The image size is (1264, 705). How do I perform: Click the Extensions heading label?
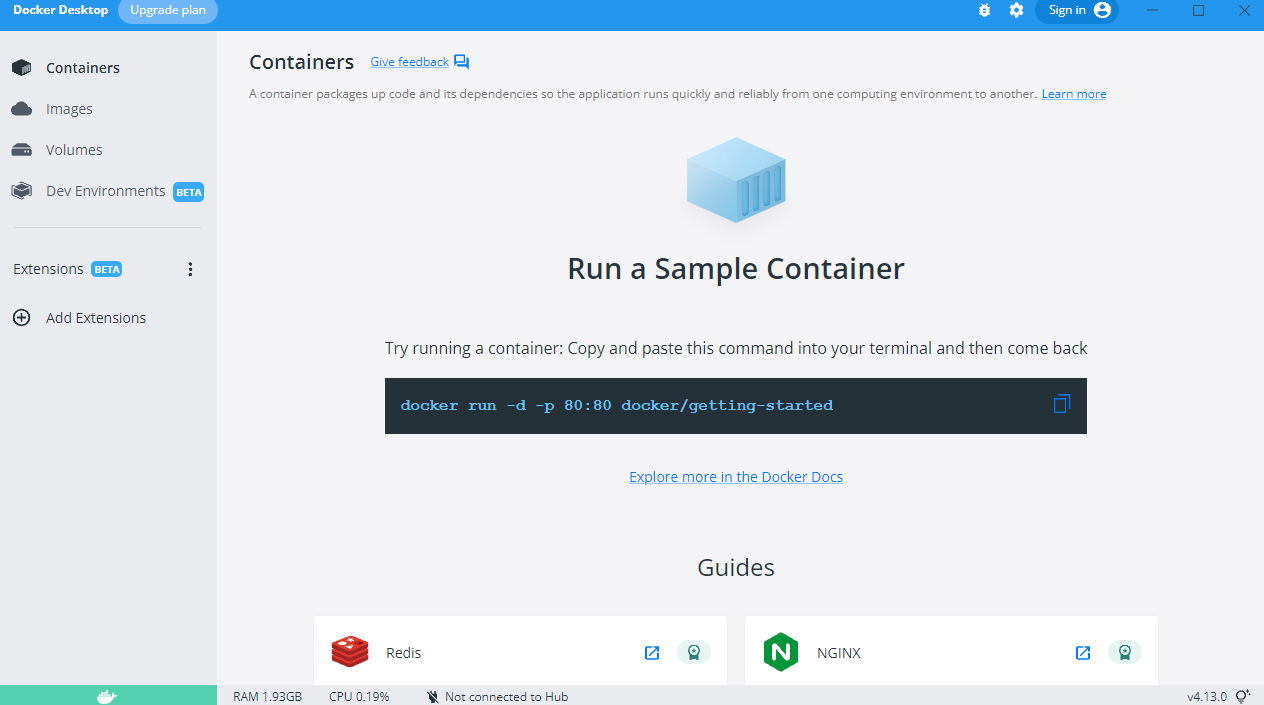point(48,269)
